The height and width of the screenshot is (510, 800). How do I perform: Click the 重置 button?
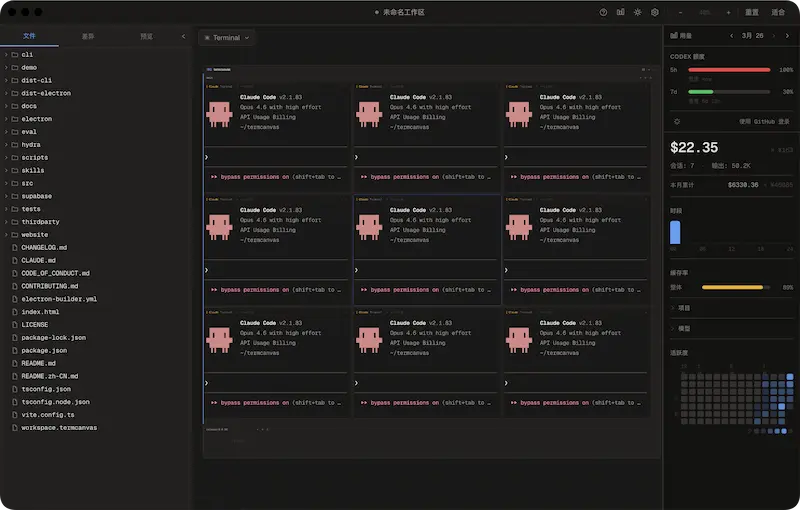coord(752,12)
